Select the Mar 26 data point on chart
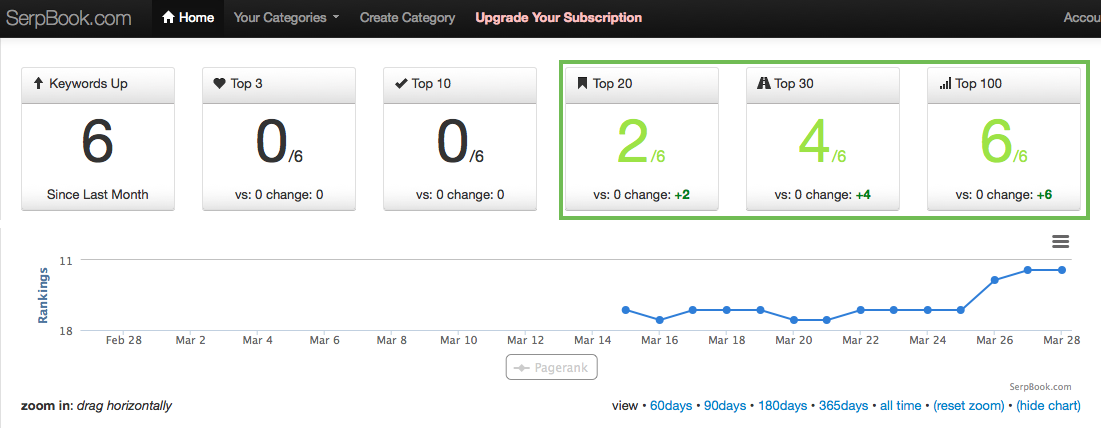The width and height of the screenshot is (1101, 428). [994, 280]
